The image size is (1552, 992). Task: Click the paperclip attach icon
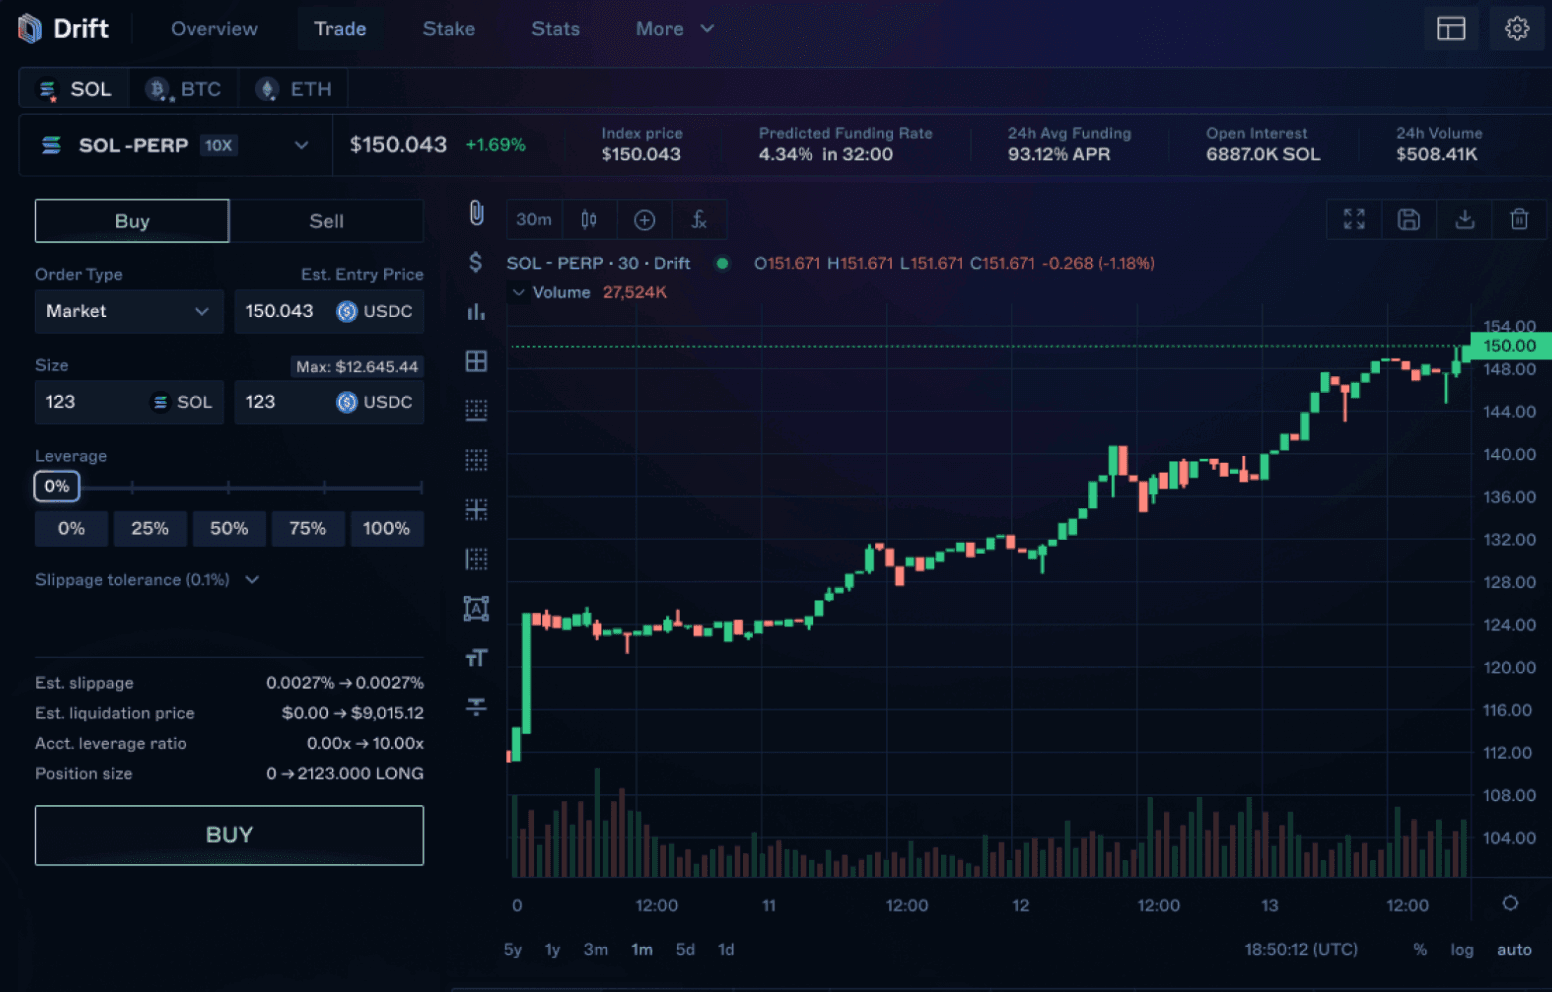click(x=476, y=213)
